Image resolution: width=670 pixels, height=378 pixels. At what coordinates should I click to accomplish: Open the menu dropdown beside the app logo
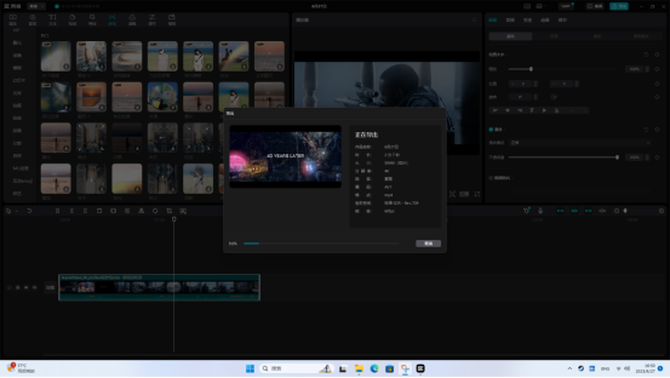click(x=36, y=6)
